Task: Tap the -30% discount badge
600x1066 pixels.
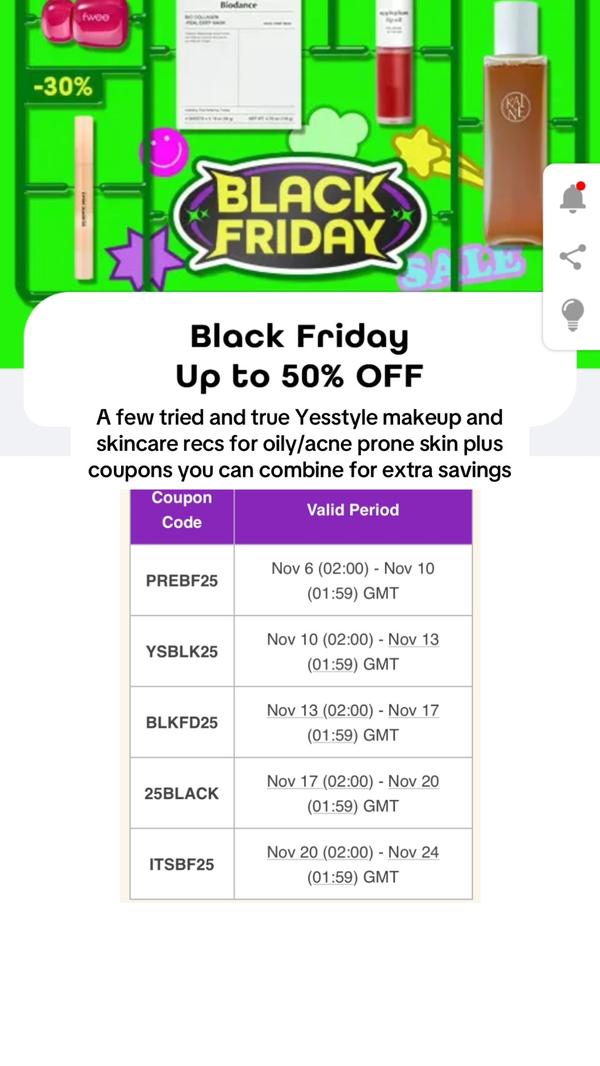Action: point(62,87)
